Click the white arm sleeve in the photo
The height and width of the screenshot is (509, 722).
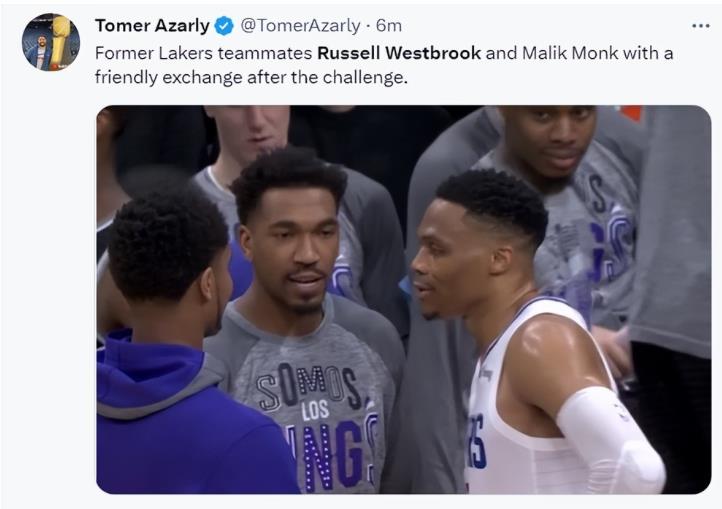click(x=610, y=440)
